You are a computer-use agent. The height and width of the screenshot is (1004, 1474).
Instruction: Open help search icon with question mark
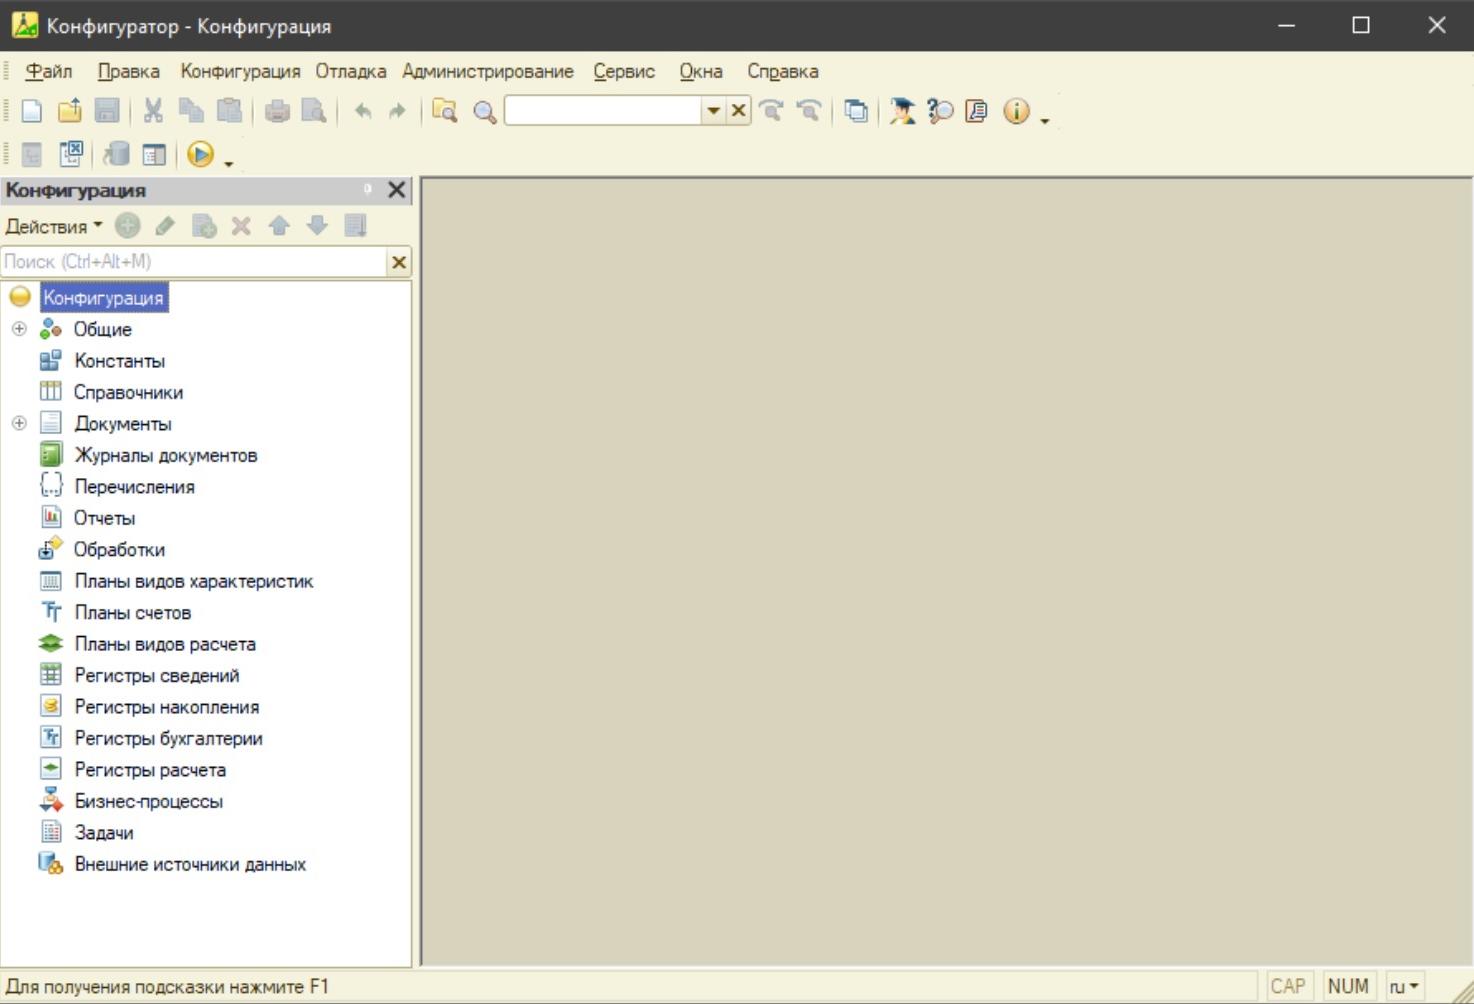(940, 111)
